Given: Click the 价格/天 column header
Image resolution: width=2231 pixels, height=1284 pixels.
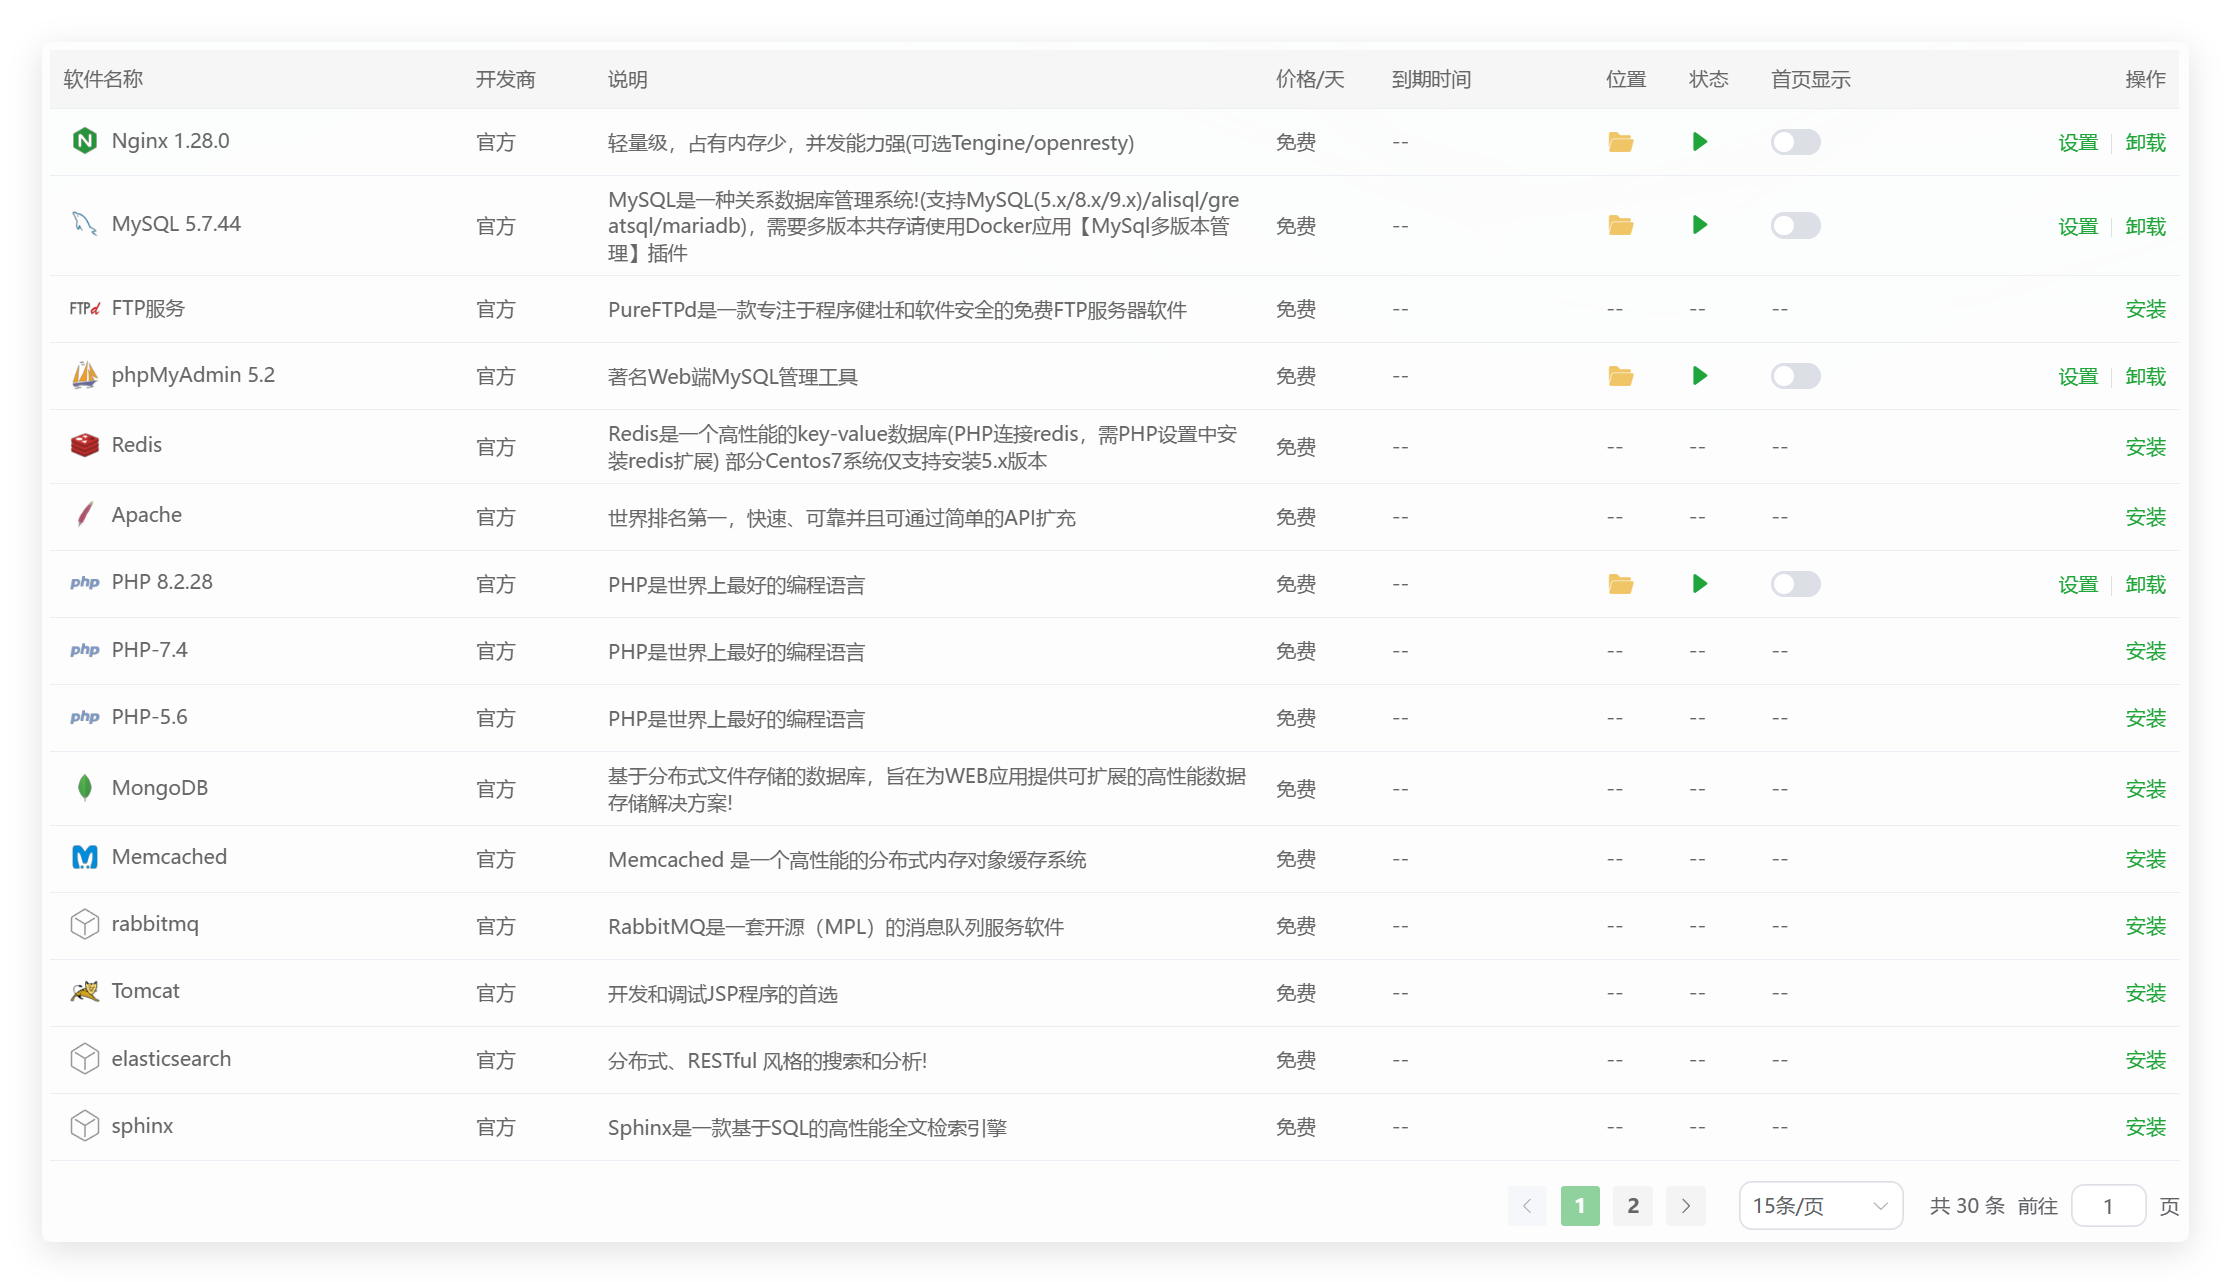Looking at the screenshot, I should pos(1310,79).
